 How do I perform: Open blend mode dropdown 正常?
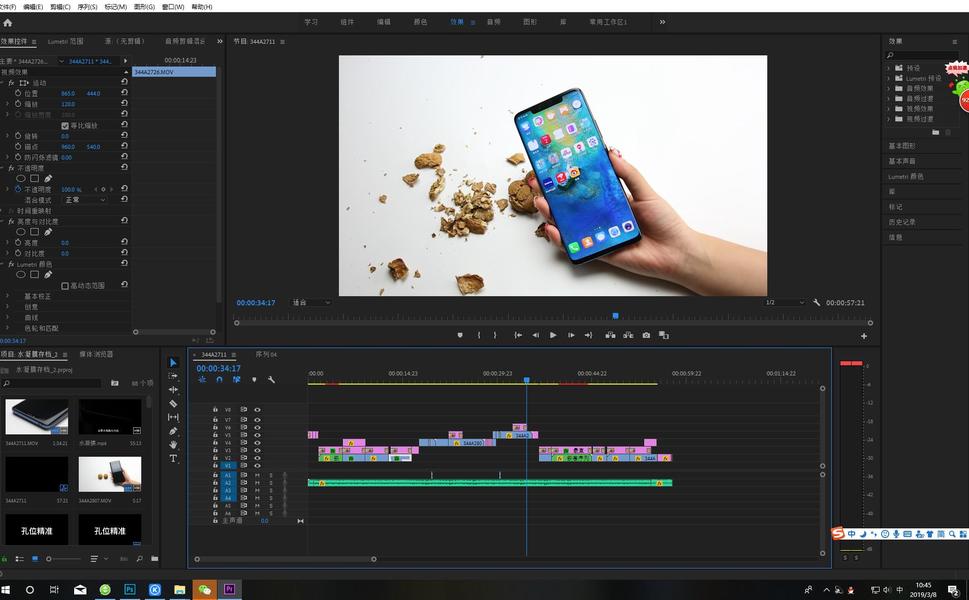tap(85, 200)
